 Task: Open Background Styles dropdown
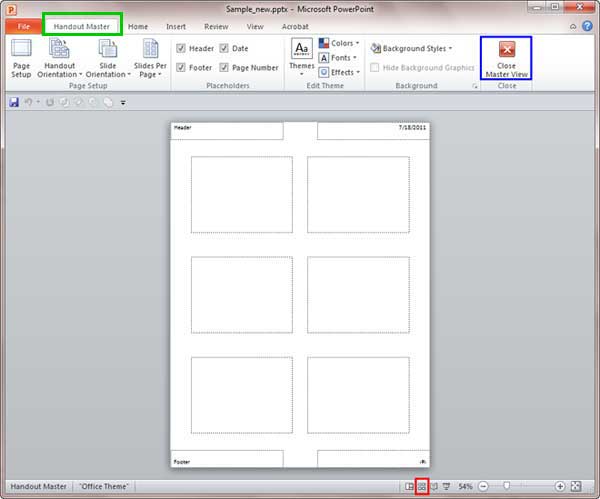pyautogui.click(x=411, y=48)
